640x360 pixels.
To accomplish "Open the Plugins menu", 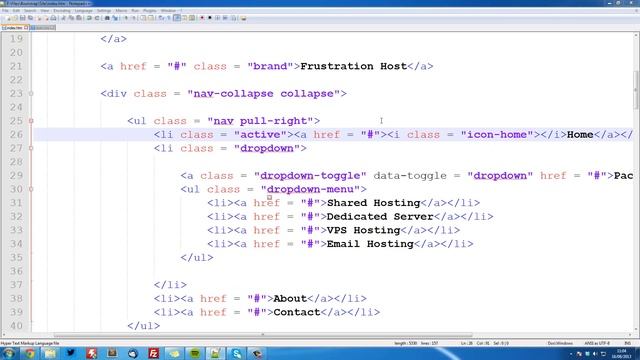I will coord(150,11).
